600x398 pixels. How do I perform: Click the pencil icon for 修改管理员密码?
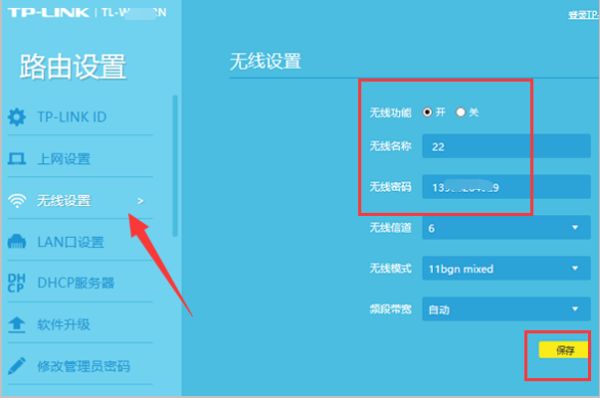pos(17,366)
